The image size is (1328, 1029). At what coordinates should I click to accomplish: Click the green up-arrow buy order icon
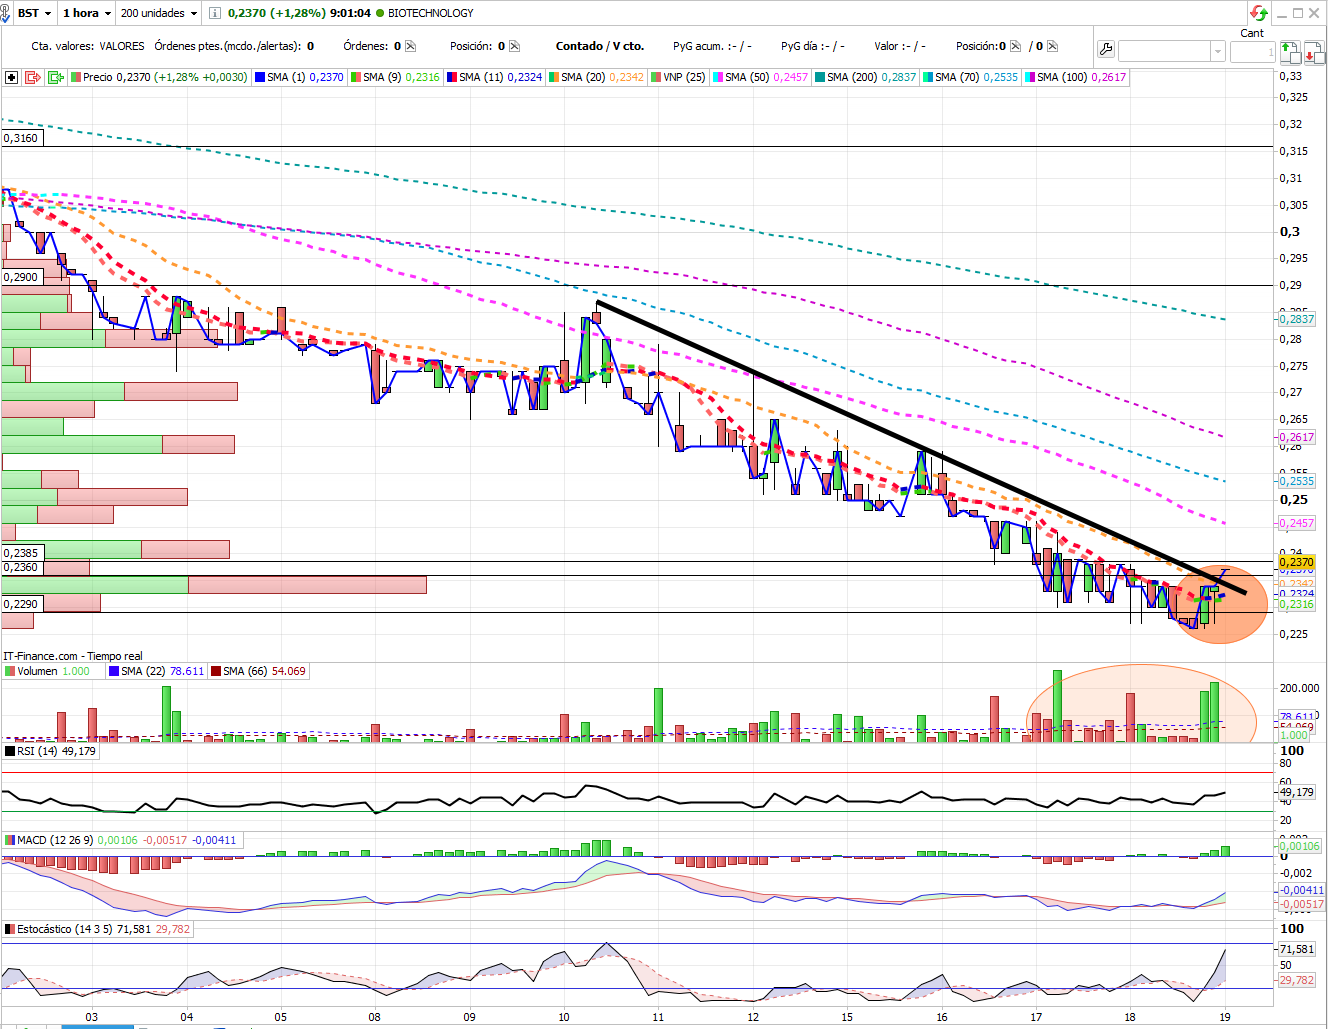click(x=1289, y=52)
